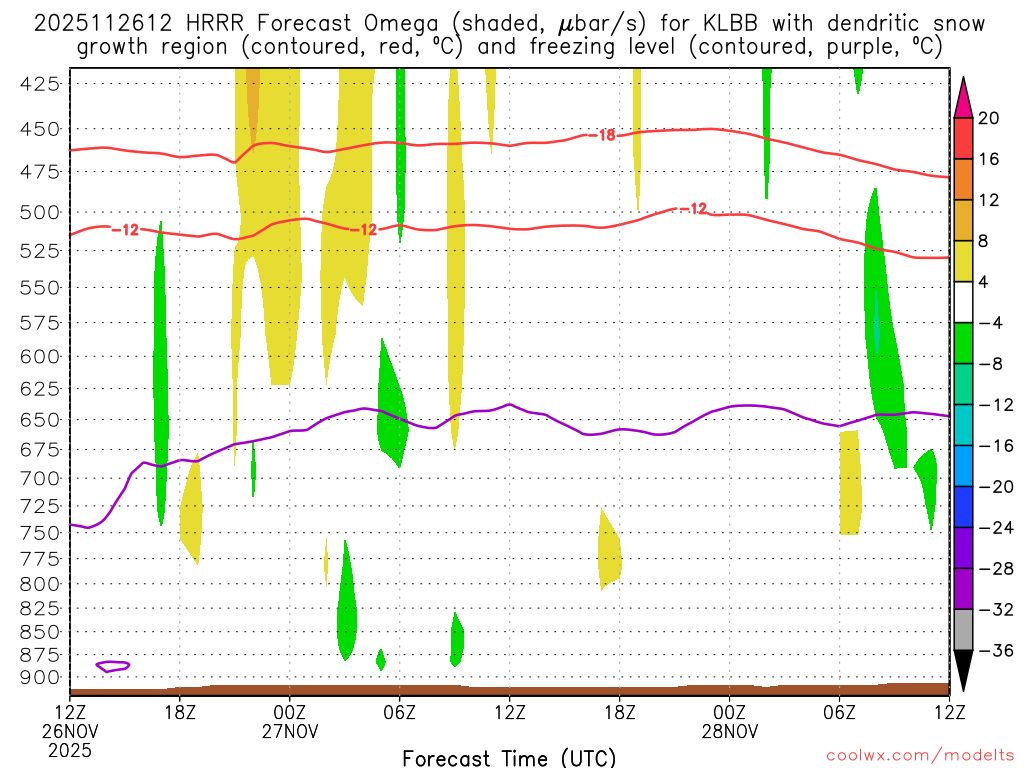The width and height of the screenshot is (1024, 768).
Task: Click the brown terrain band at chart bottom
Action: click(x=509, y=690)
